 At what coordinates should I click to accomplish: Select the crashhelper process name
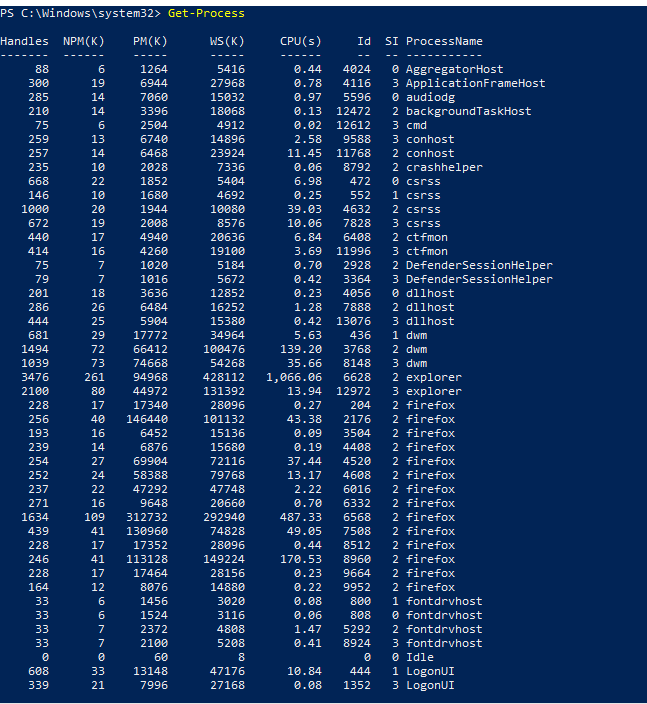tap(444, 167)
